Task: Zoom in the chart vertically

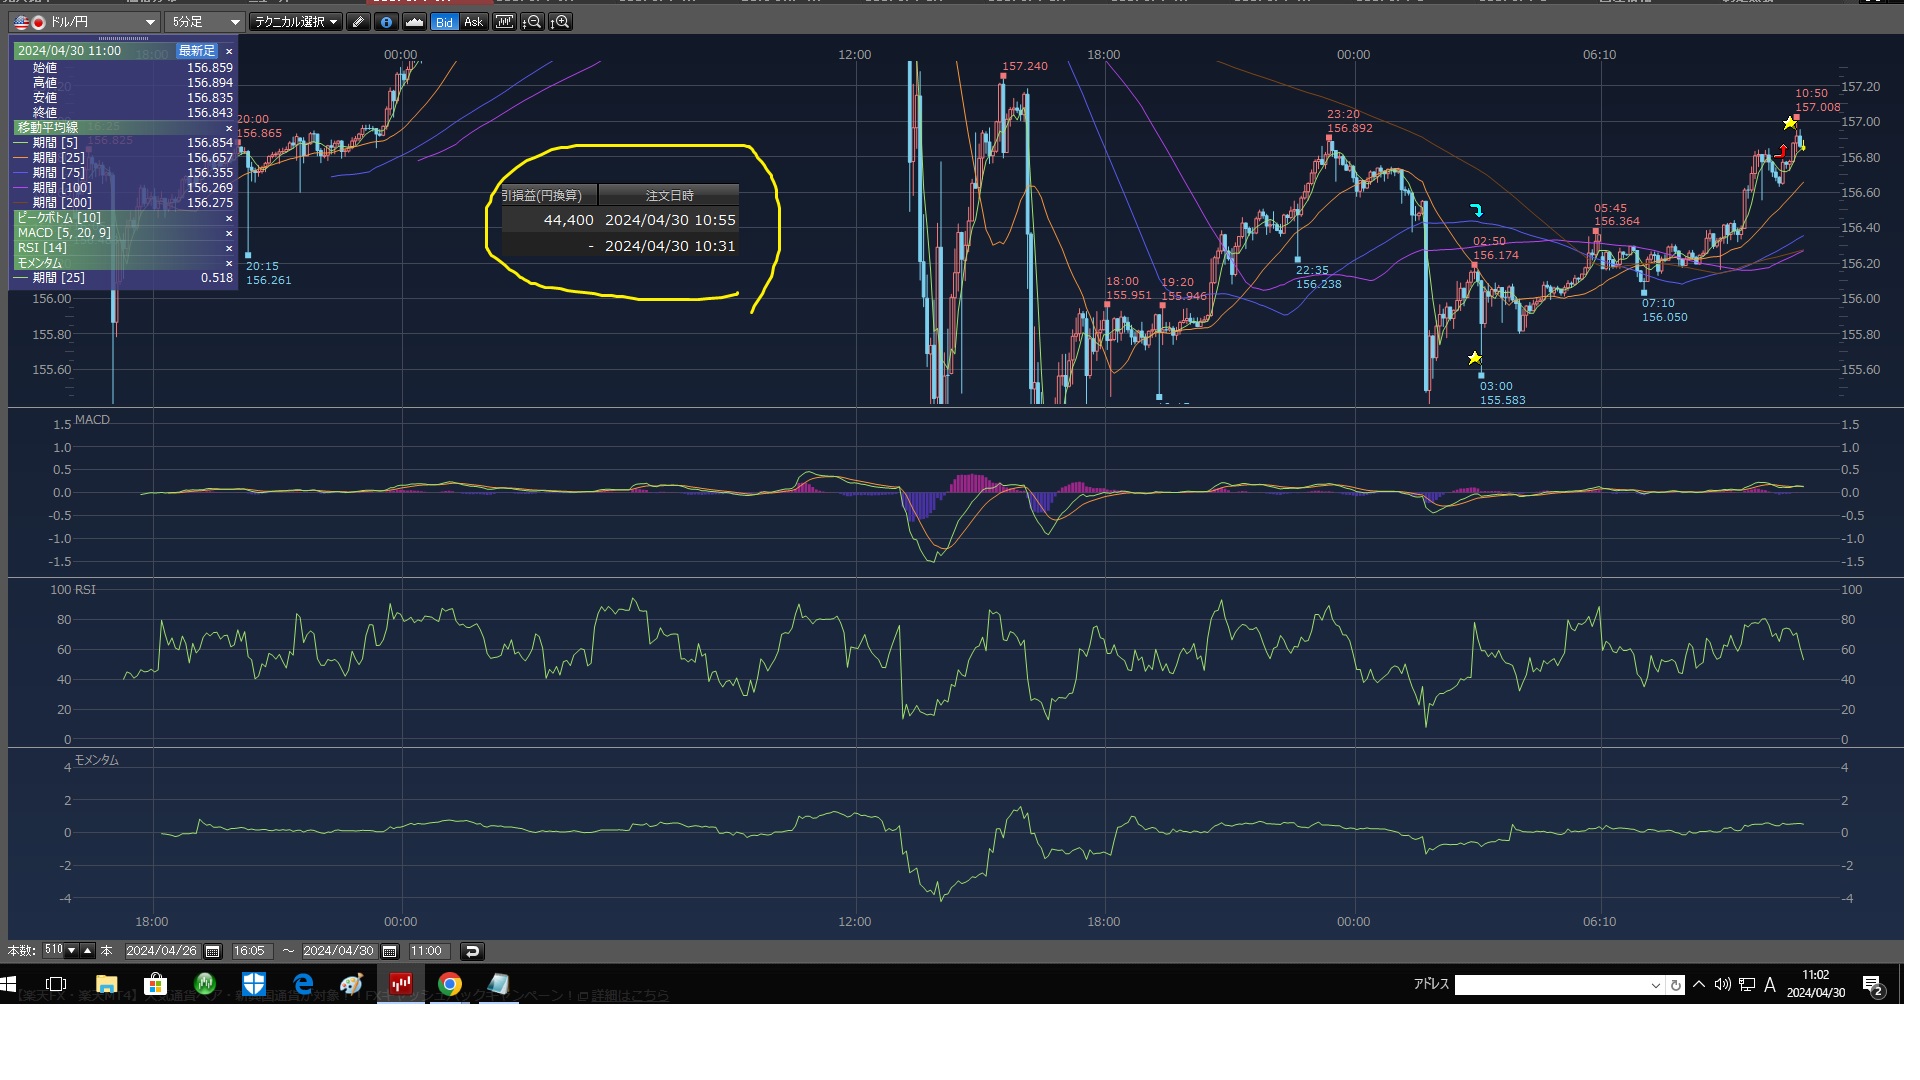Action: click(560, 22)
